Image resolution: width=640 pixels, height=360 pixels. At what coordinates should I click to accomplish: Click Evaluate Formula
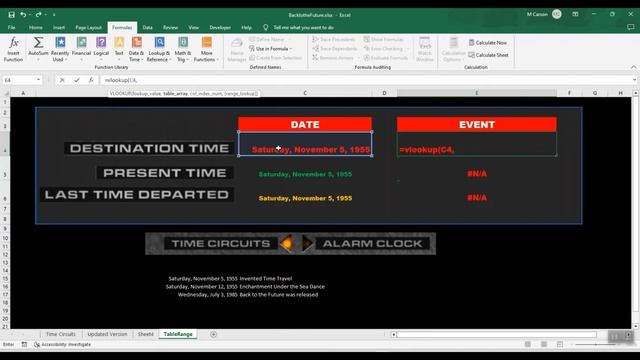coord(386,58)
